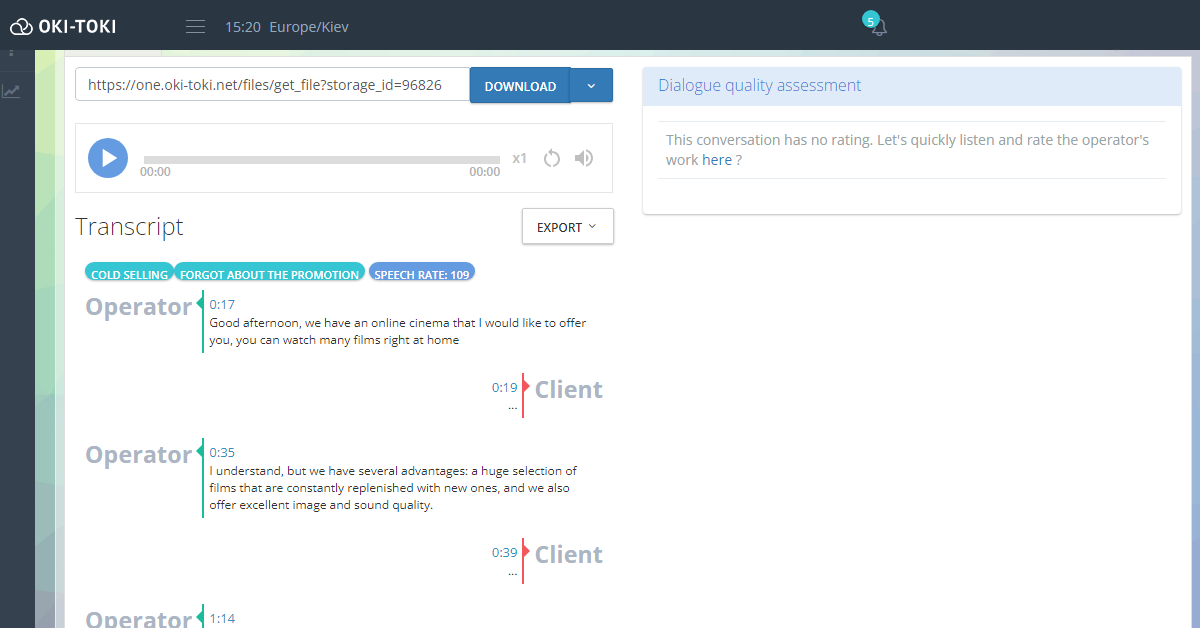The width and height of the screenshot is (1200, 628).
Task: Click the Speech Rate: 109 tag
Action: point(421,274)
